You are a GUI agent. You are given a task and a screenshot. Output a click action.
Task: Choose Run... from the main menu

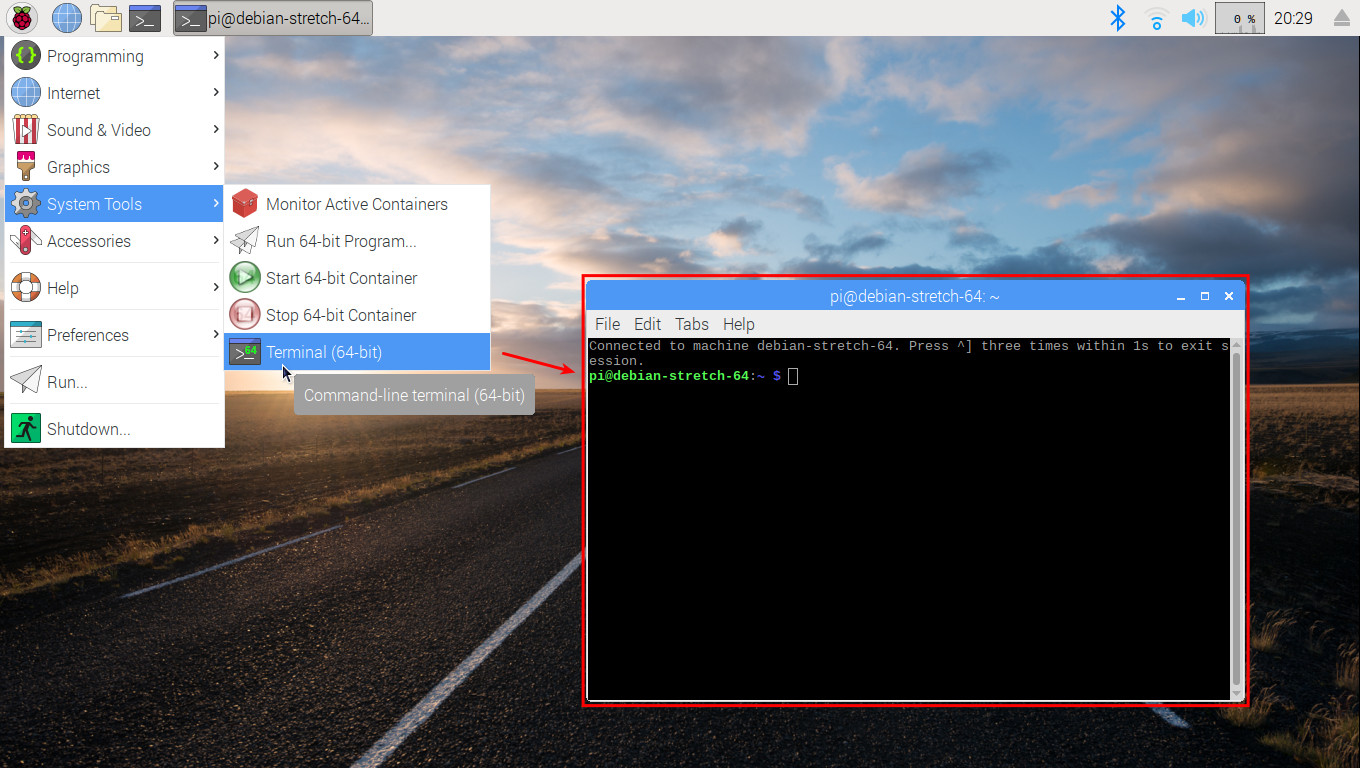click(x=114, y=382)
